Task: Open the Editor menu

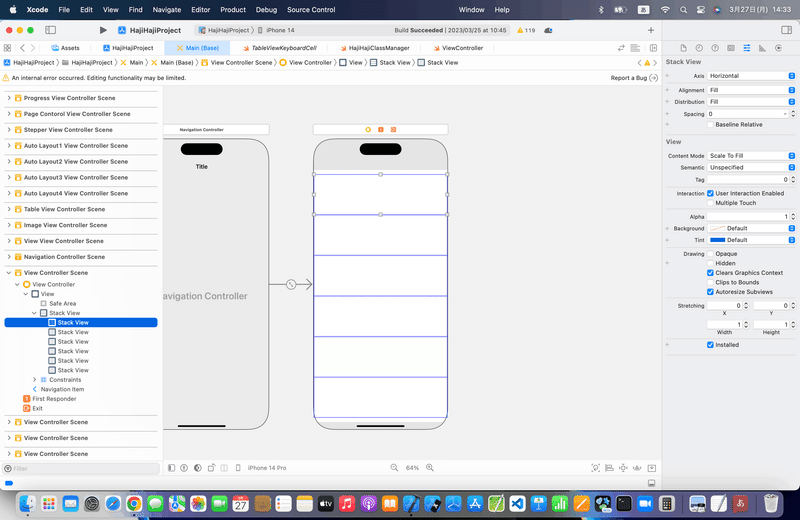Action: tap(201, 10)
